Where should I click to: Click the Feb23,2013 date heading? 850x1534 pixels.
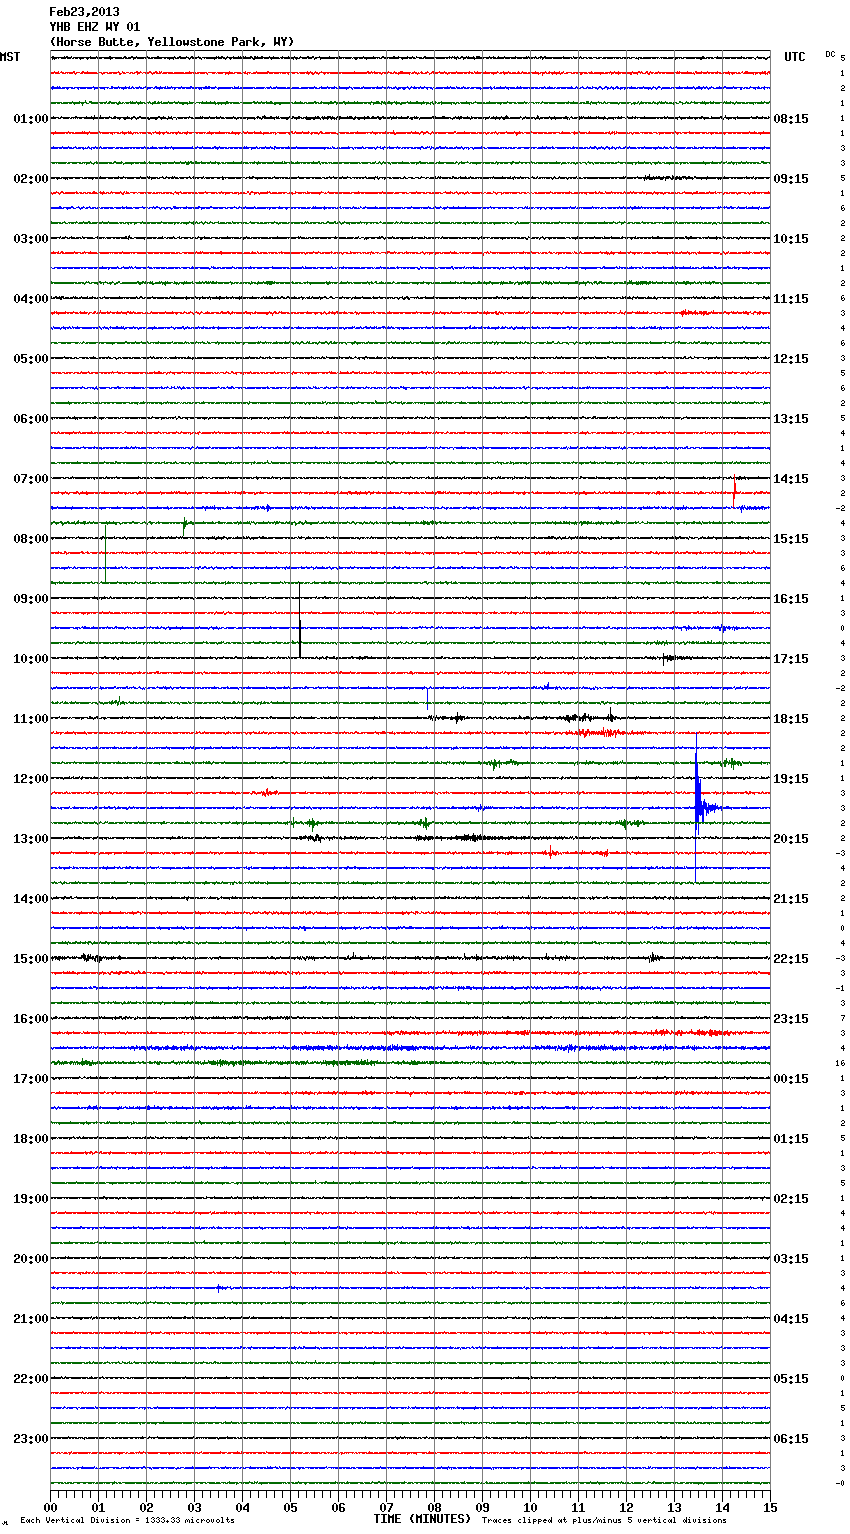(84, 12)
